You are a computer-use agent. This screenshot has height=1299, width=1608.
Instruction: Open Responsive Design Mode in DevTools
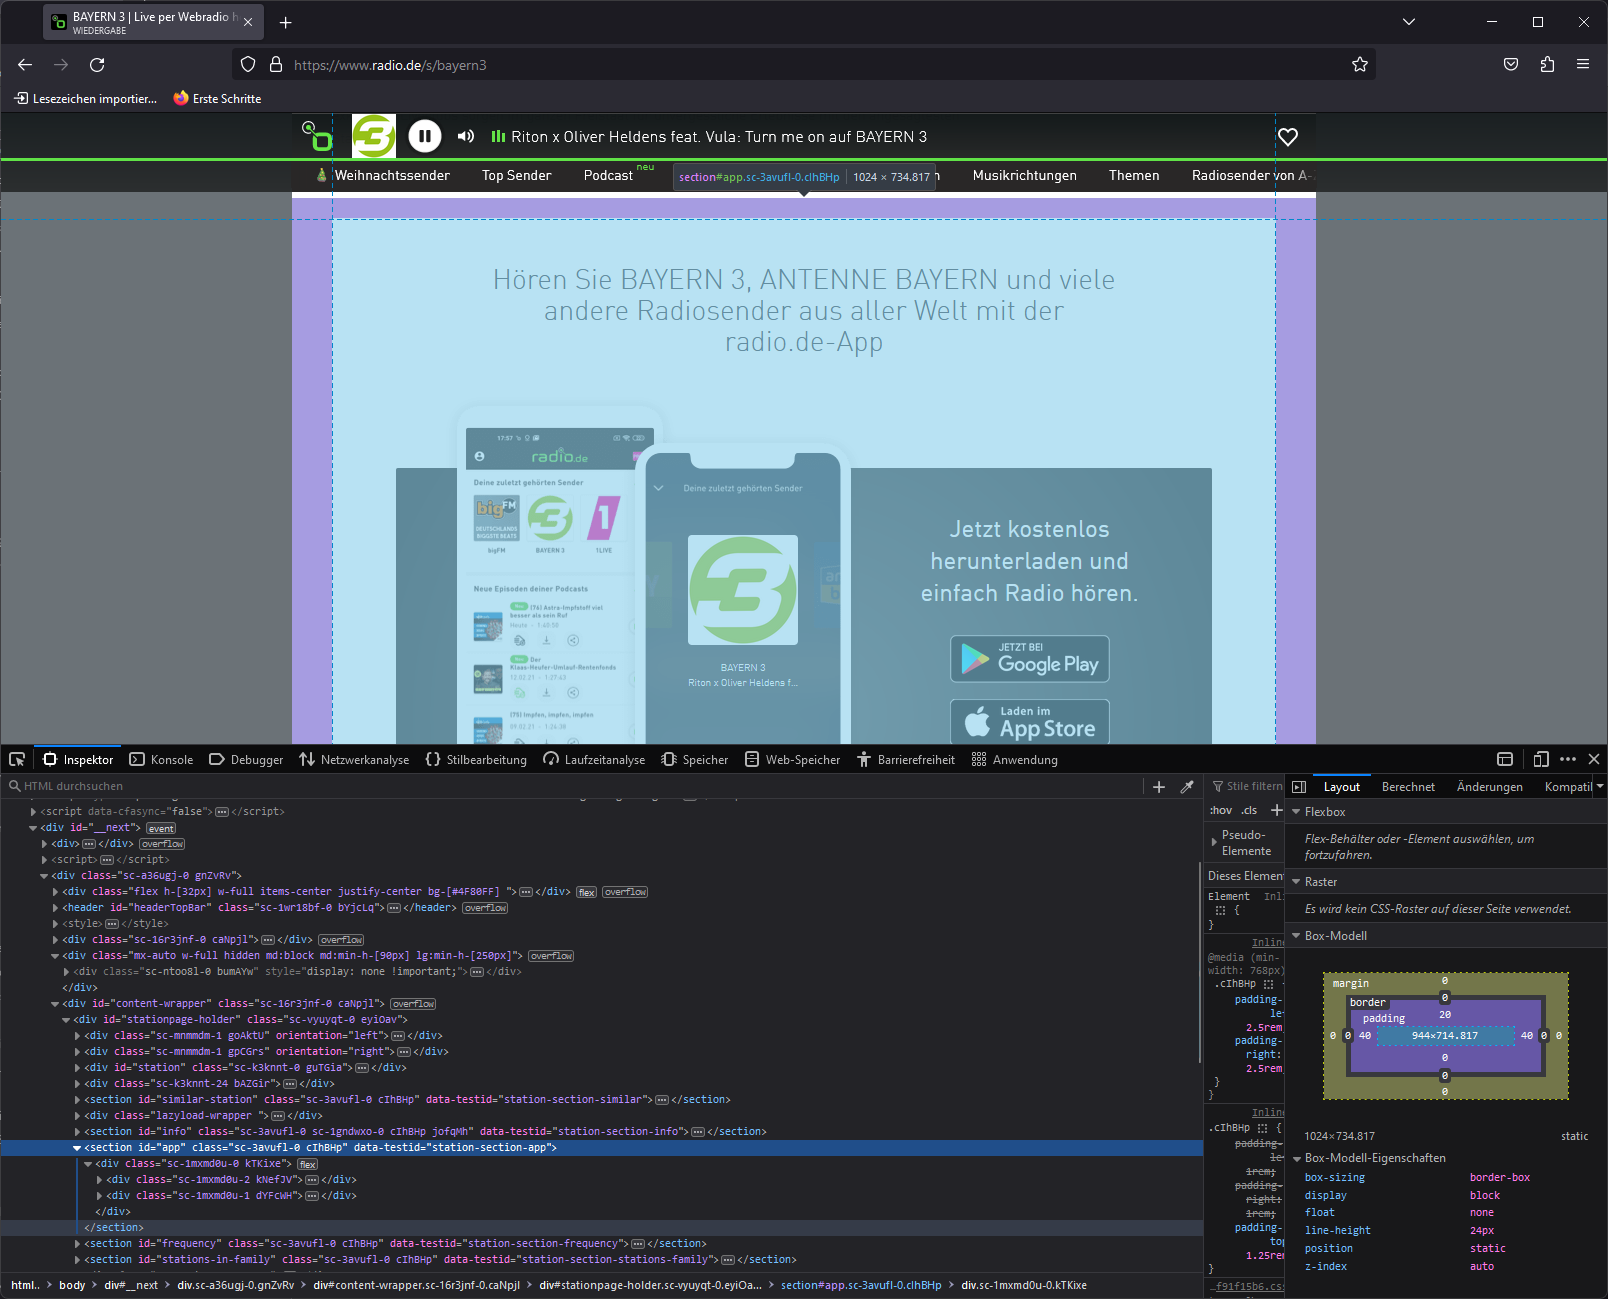pos(1541,759)
